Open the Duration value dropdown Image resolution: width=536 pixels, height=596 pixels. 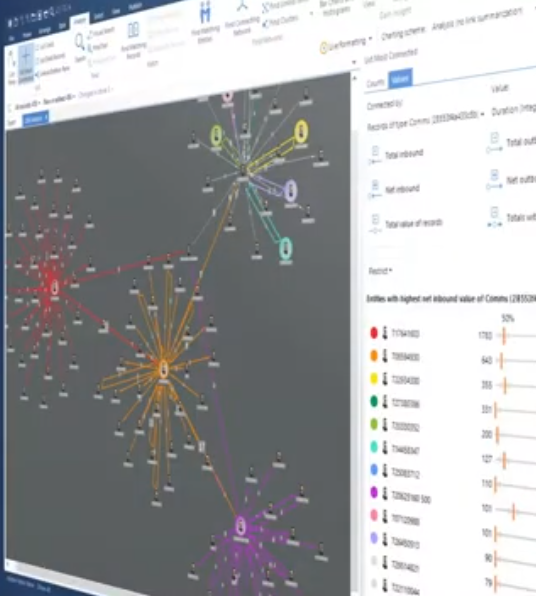coord(514,109)
